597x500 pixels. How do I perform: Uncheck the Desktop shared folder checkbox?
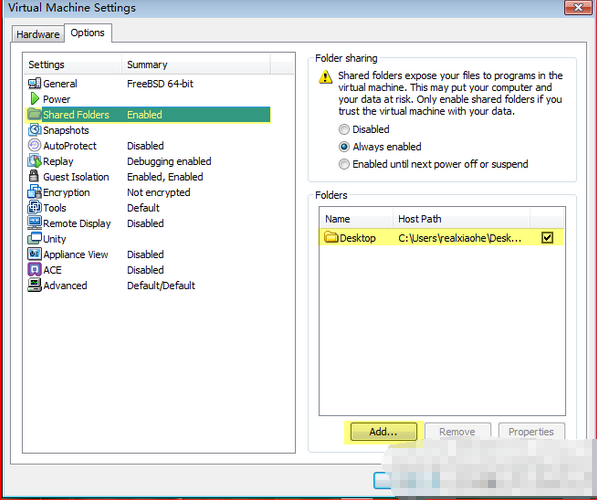click(x=547, y=238)
